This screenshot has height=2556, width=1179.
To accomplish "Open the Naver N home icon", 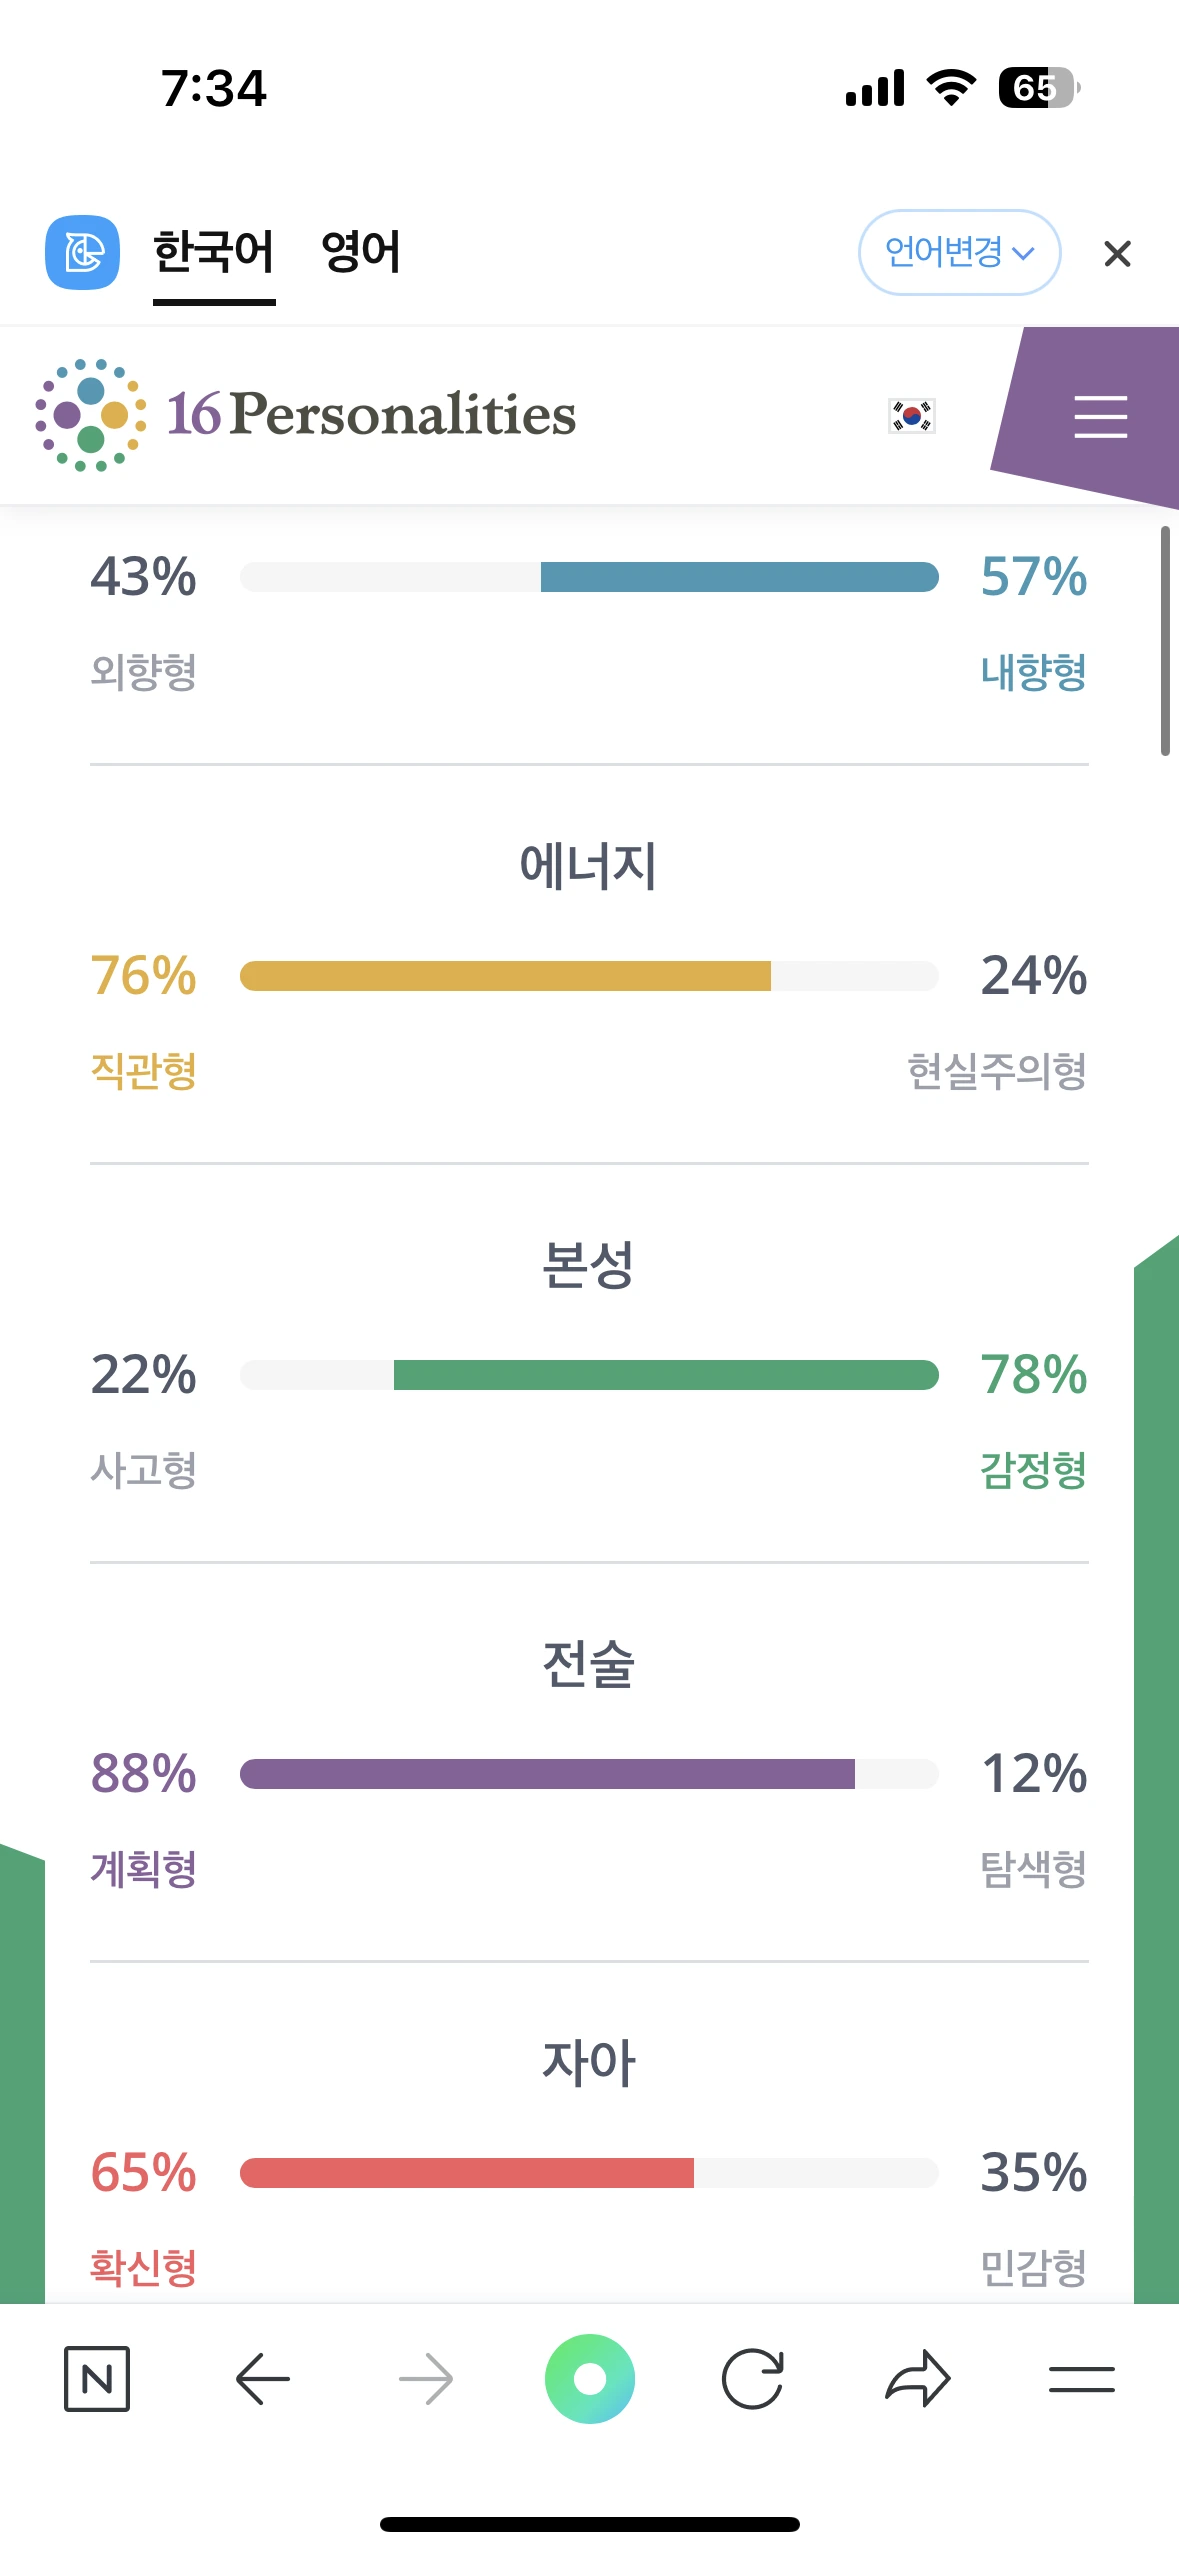I will pyautogui.click(x=97, y=2379).
